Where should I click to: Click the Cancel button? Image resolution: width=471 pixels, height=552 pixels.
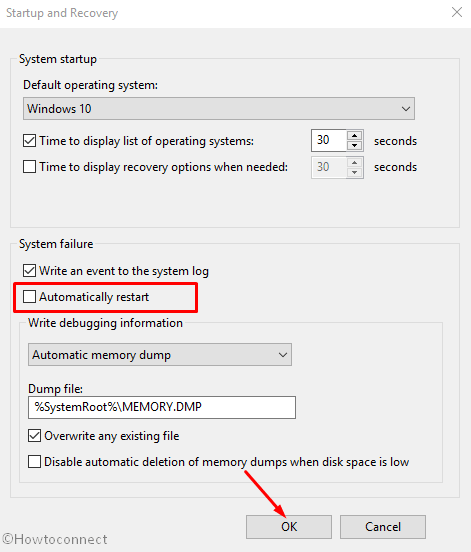coord(383,527)
